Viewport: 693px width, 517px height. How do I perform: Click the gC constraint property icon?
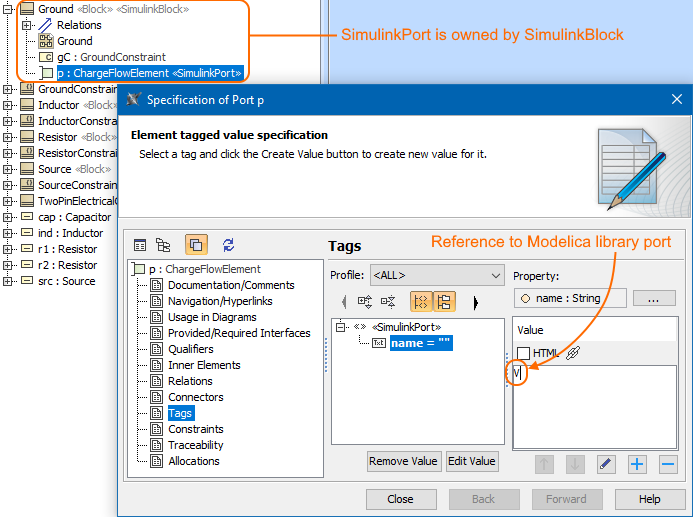(x=46, y=57)
